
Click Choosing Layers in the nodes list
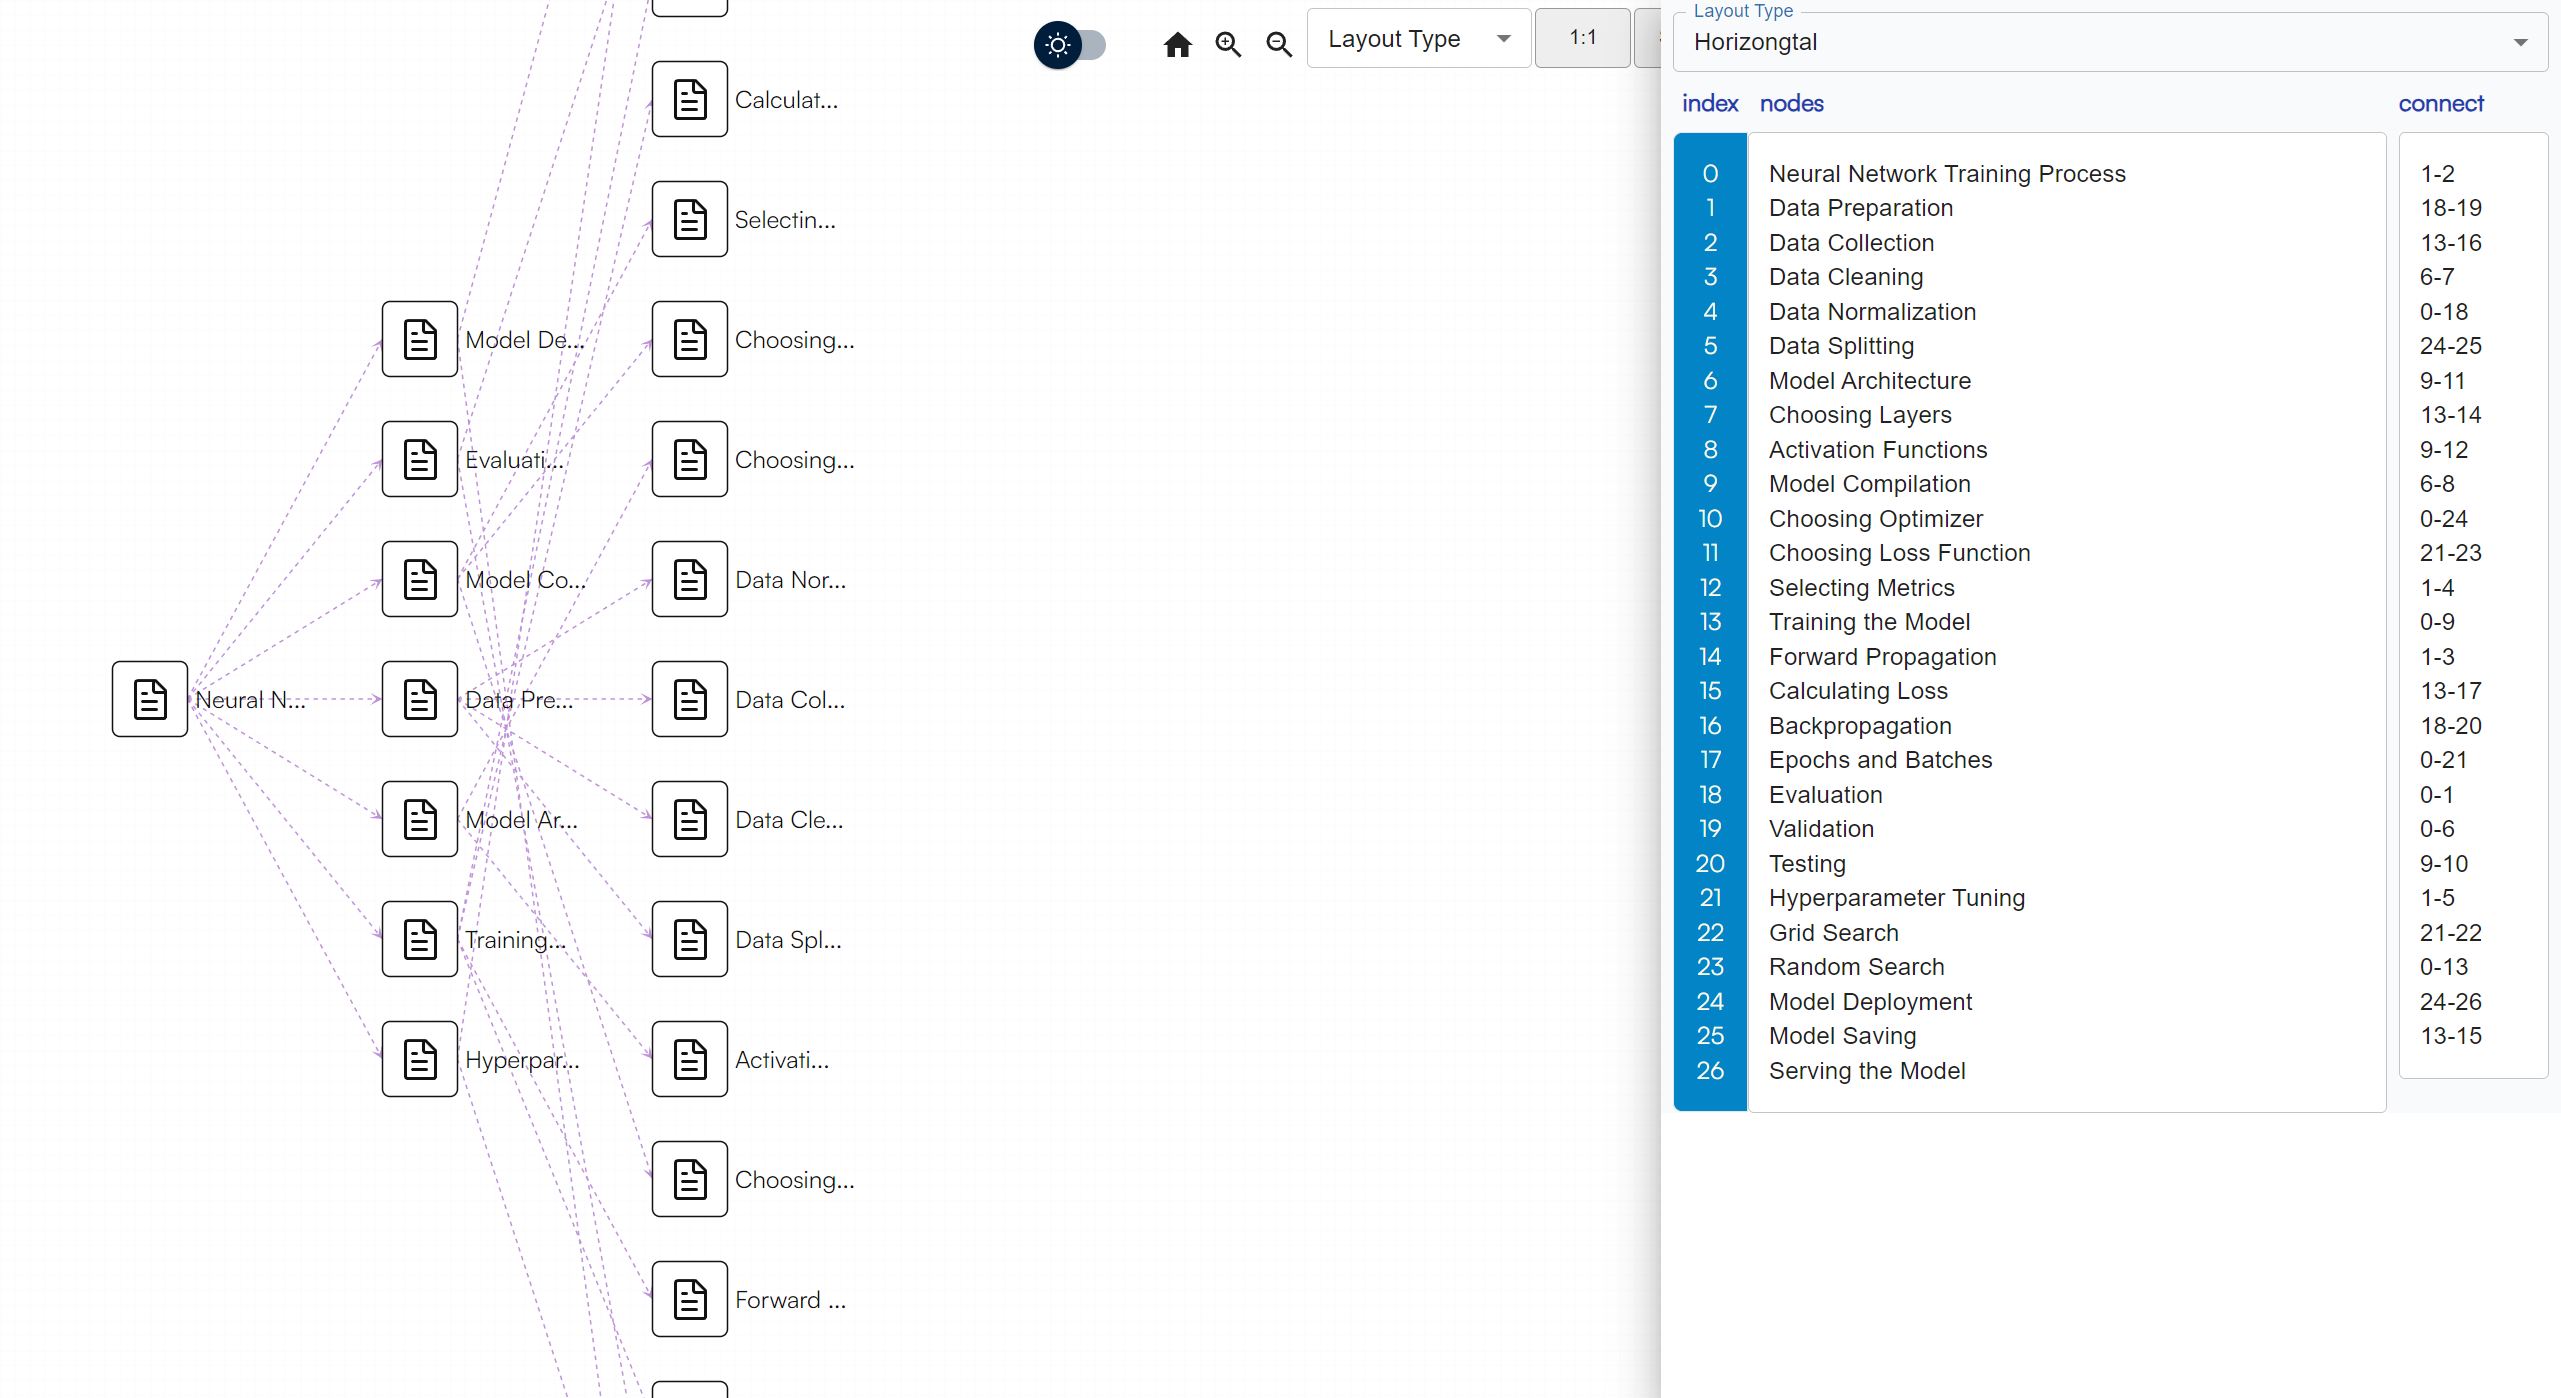[1860, 415]
